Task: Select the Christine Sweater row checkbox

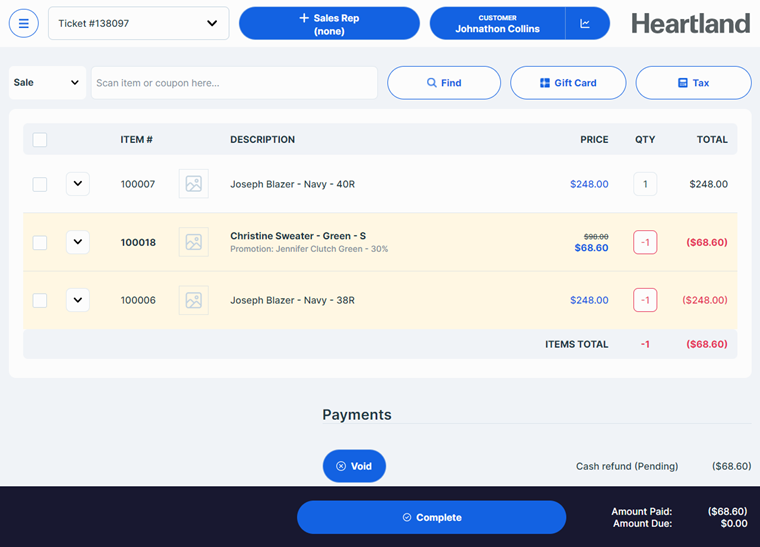Action: pos(40,242)
